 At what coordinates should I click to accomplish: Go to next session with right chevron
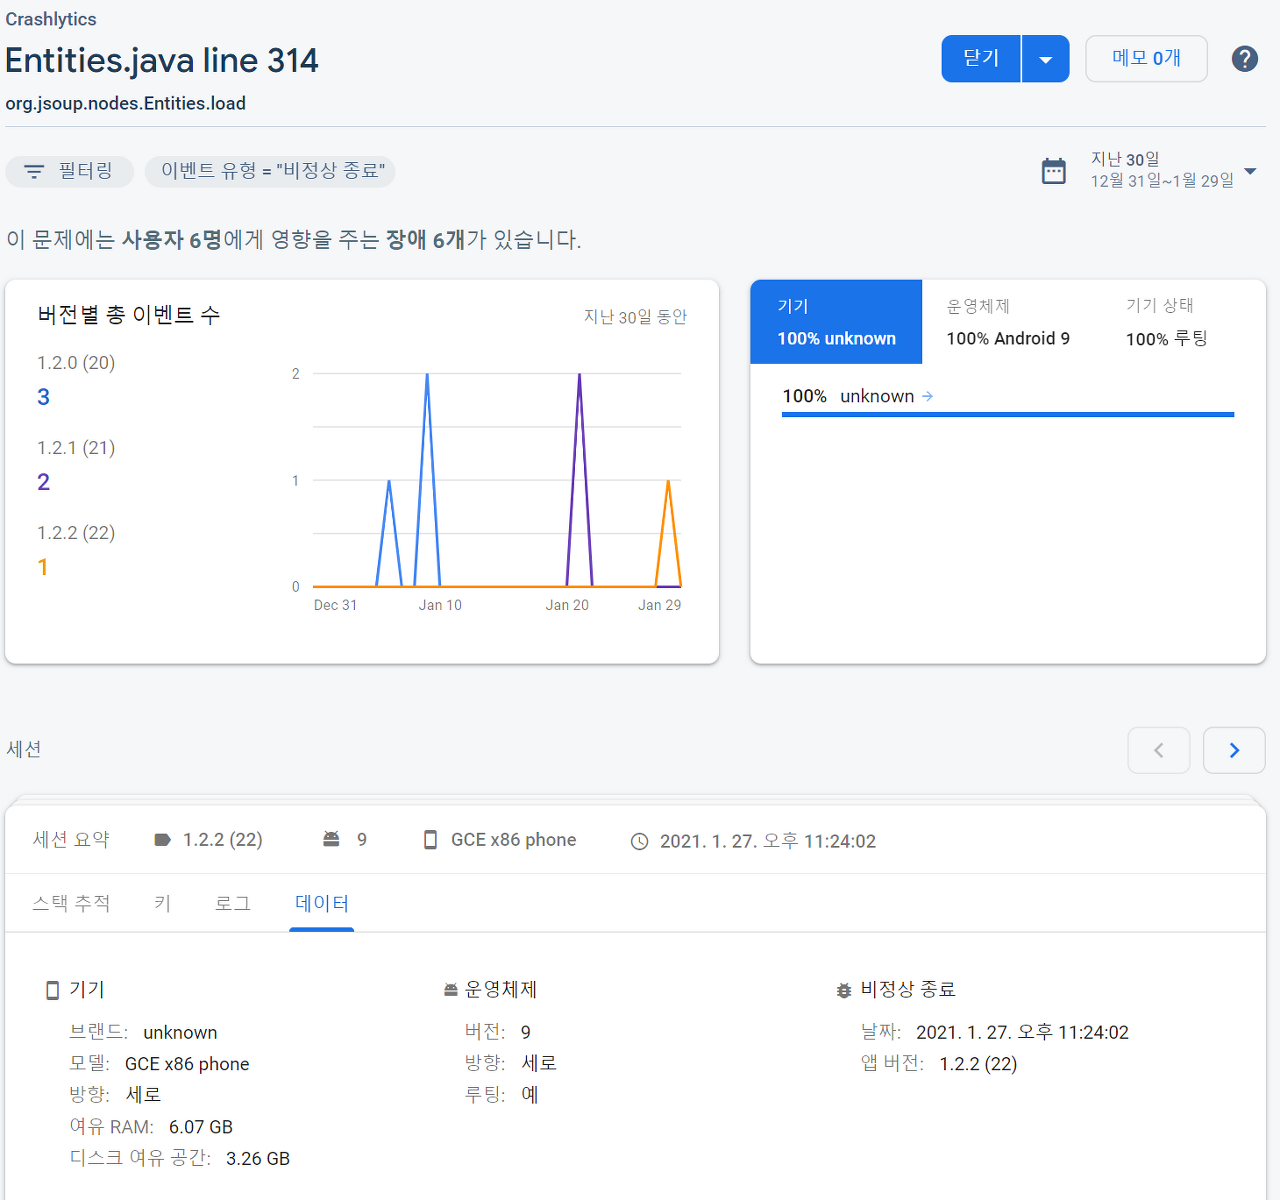pos(1234,750)
